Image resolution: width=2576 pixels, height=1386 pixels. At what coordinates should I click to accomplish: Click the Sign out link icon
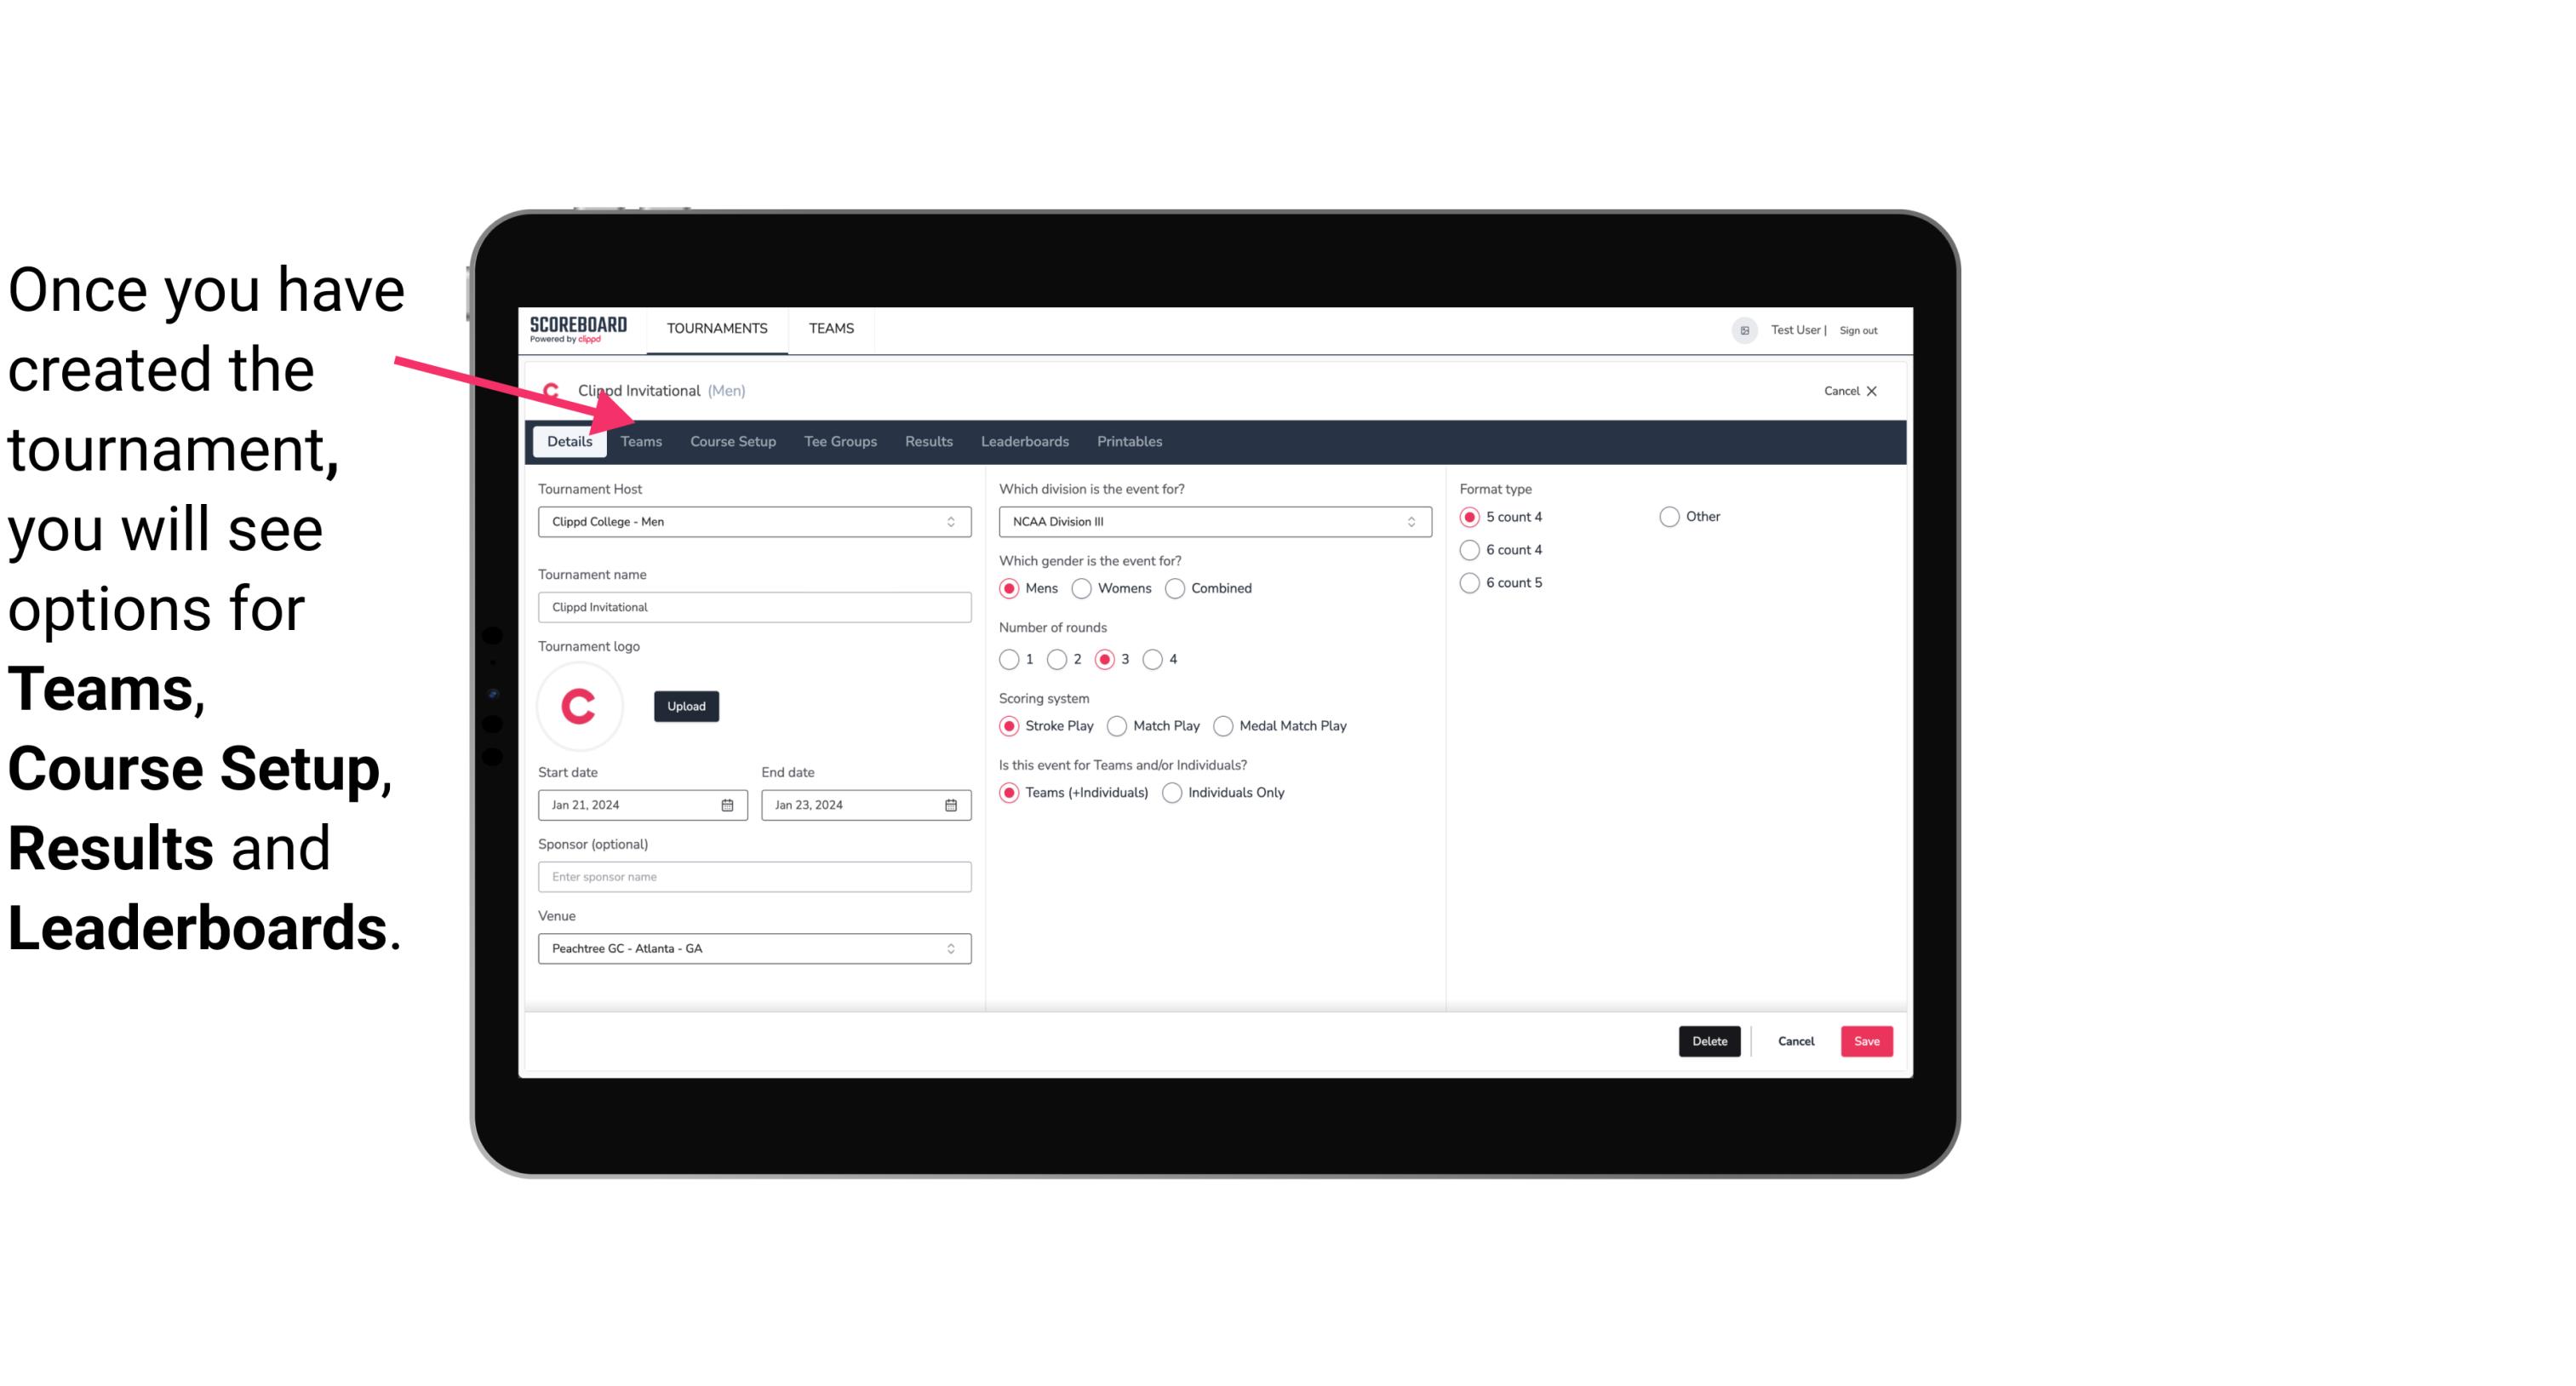[x=1859, y=329]
